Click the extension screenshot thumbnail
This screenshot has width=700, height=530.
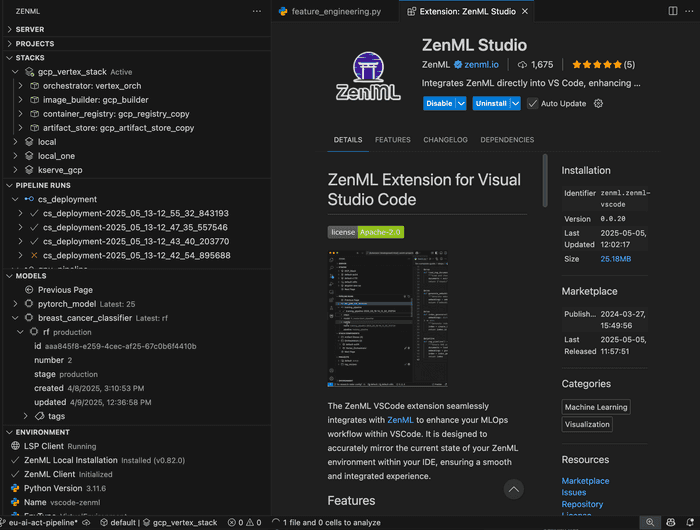coord(388,319)
